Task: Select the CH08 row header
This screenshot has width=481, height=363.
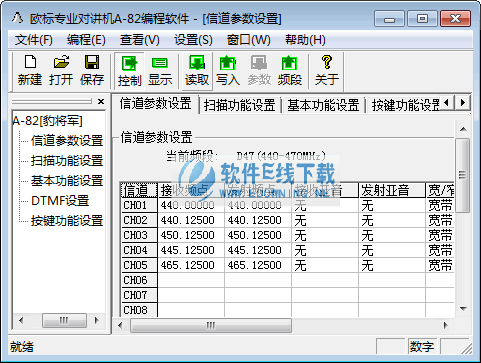Action: point(139,310)
